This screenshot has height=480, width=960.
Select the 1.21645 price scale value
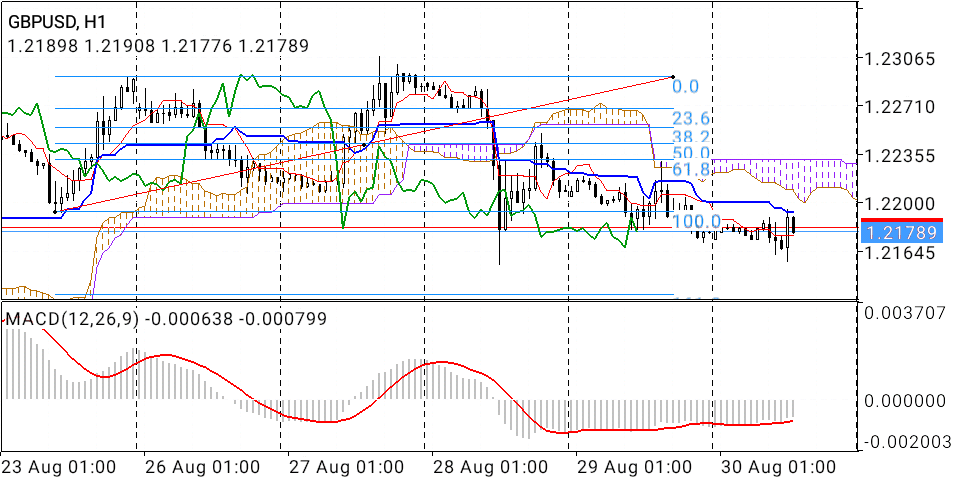pyautogui.click(x=902, y=253)
